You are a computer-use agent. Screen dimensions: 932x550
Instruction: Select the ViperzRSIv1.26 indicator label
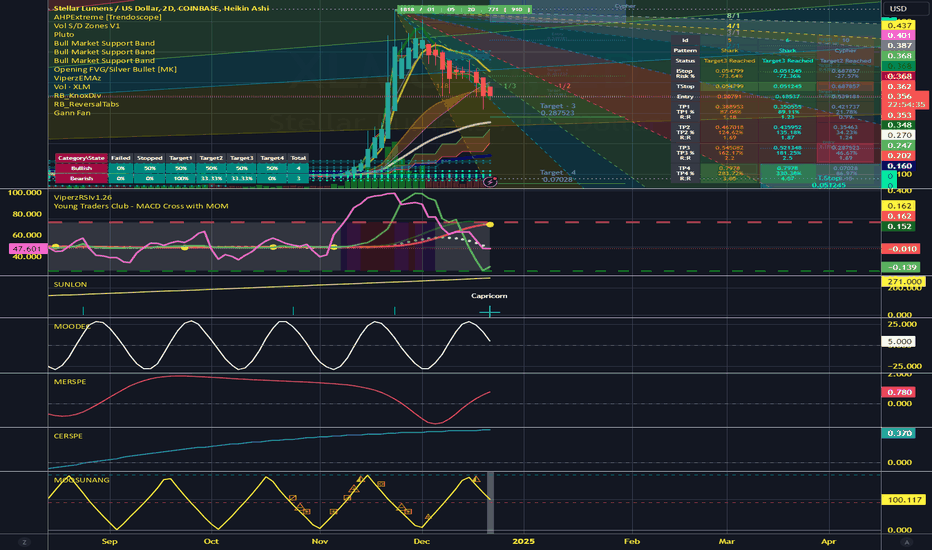pyautogui.click(x=83, y=197)
